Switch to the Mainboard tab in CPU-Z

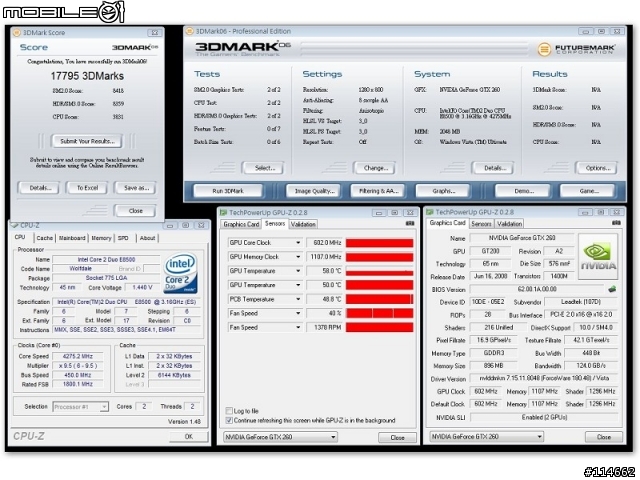click(72, 238)
